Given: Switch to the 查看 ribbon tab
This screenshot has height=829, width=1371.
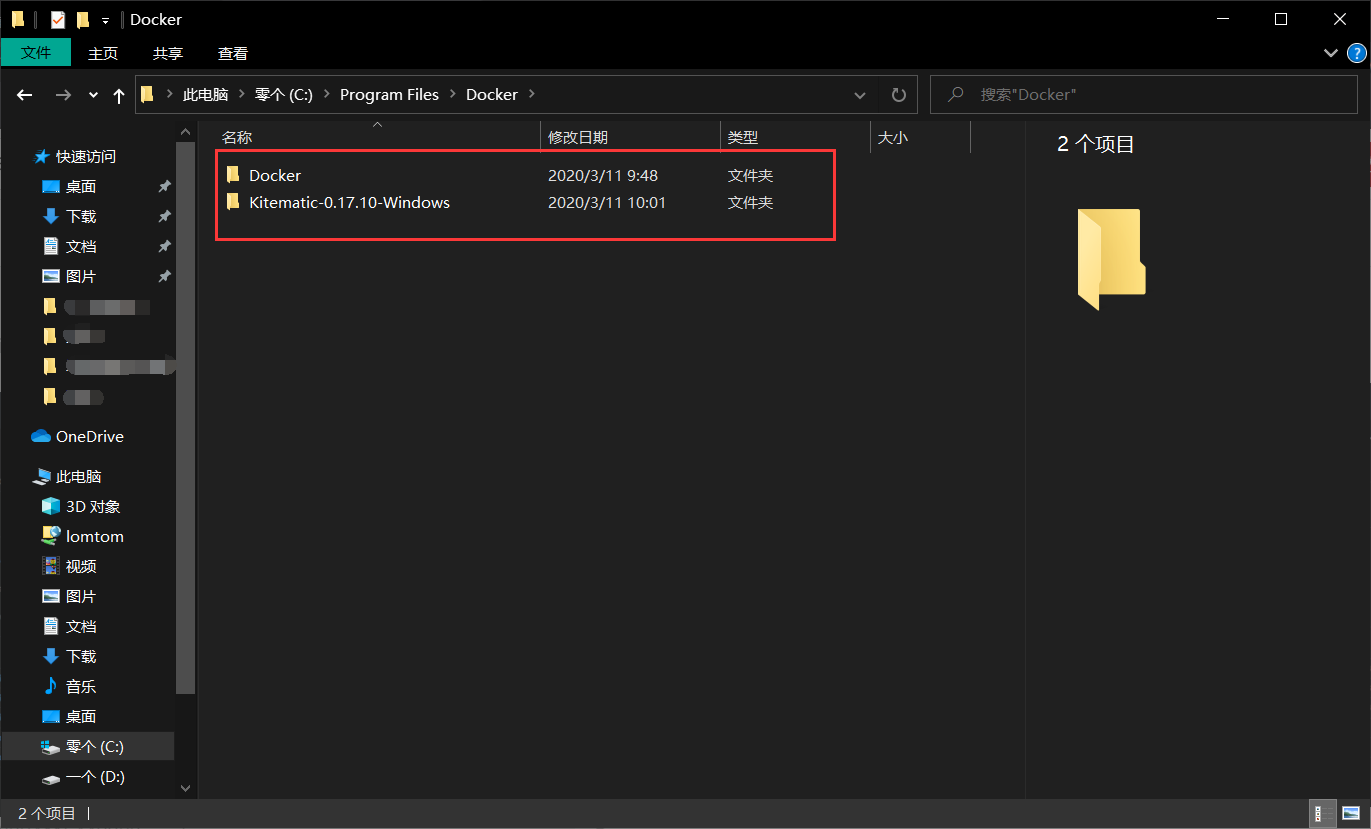Looking at the screenshot, I should click(233, 53).
